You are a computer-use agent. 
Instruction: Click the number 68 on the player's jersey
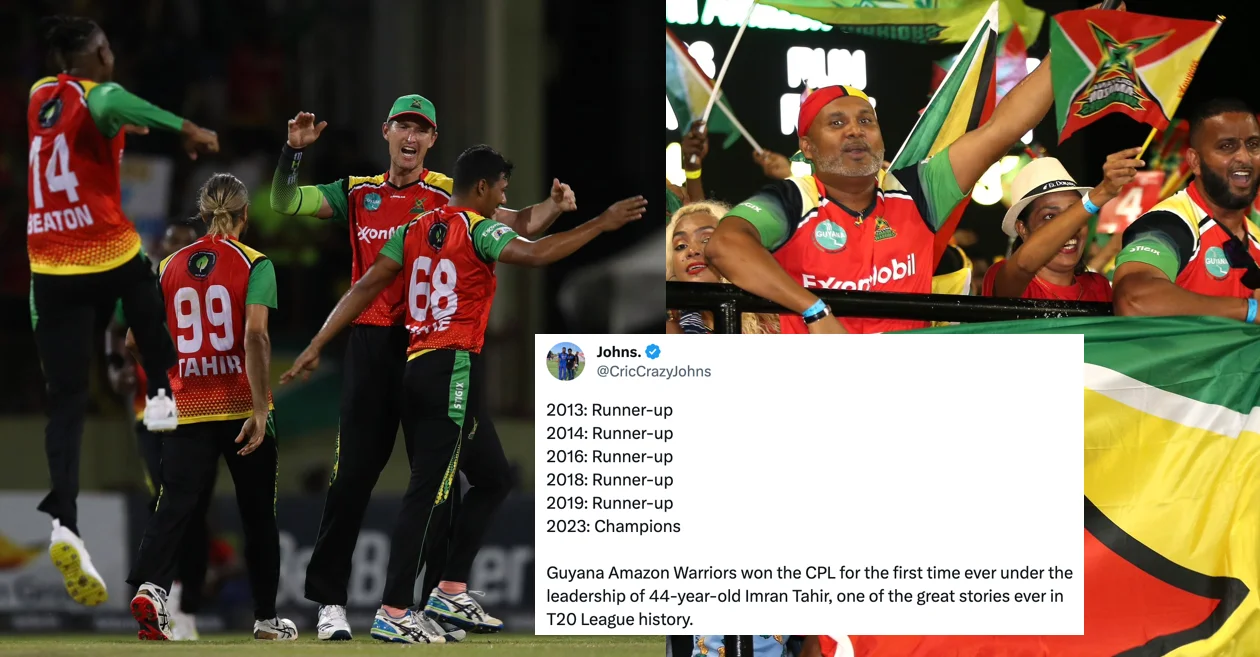[432, 289]
